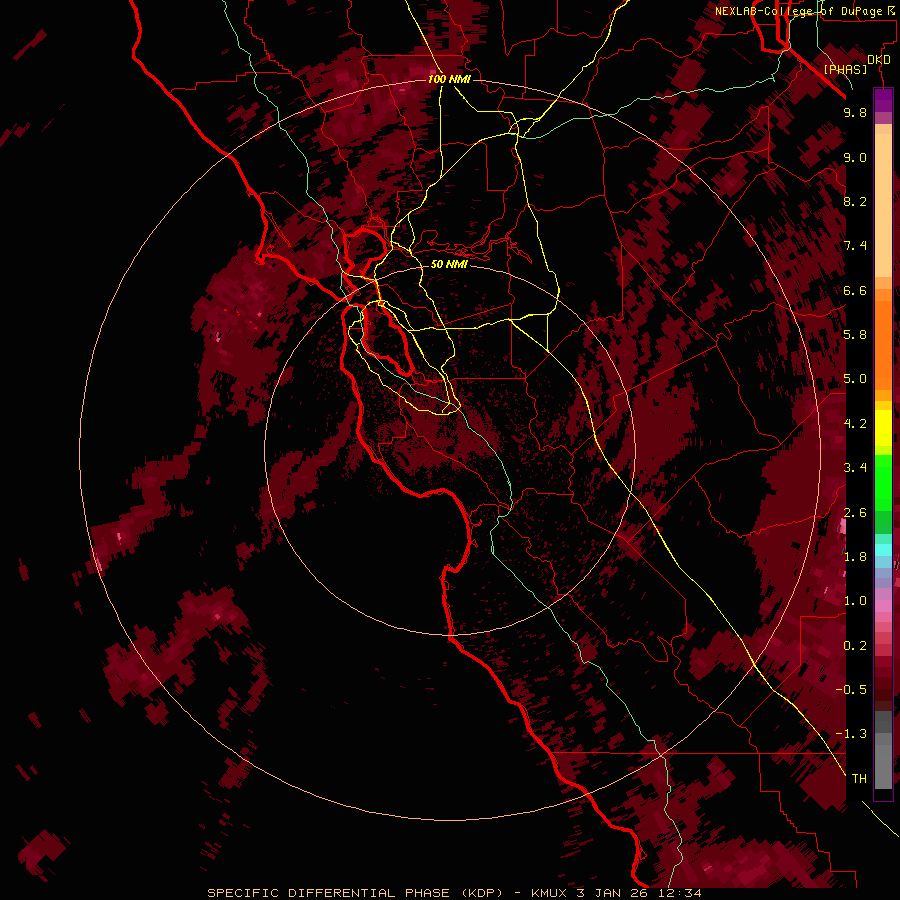Click the 1.8 legend label
Screen dimensions: 900x900
[855, 557]
